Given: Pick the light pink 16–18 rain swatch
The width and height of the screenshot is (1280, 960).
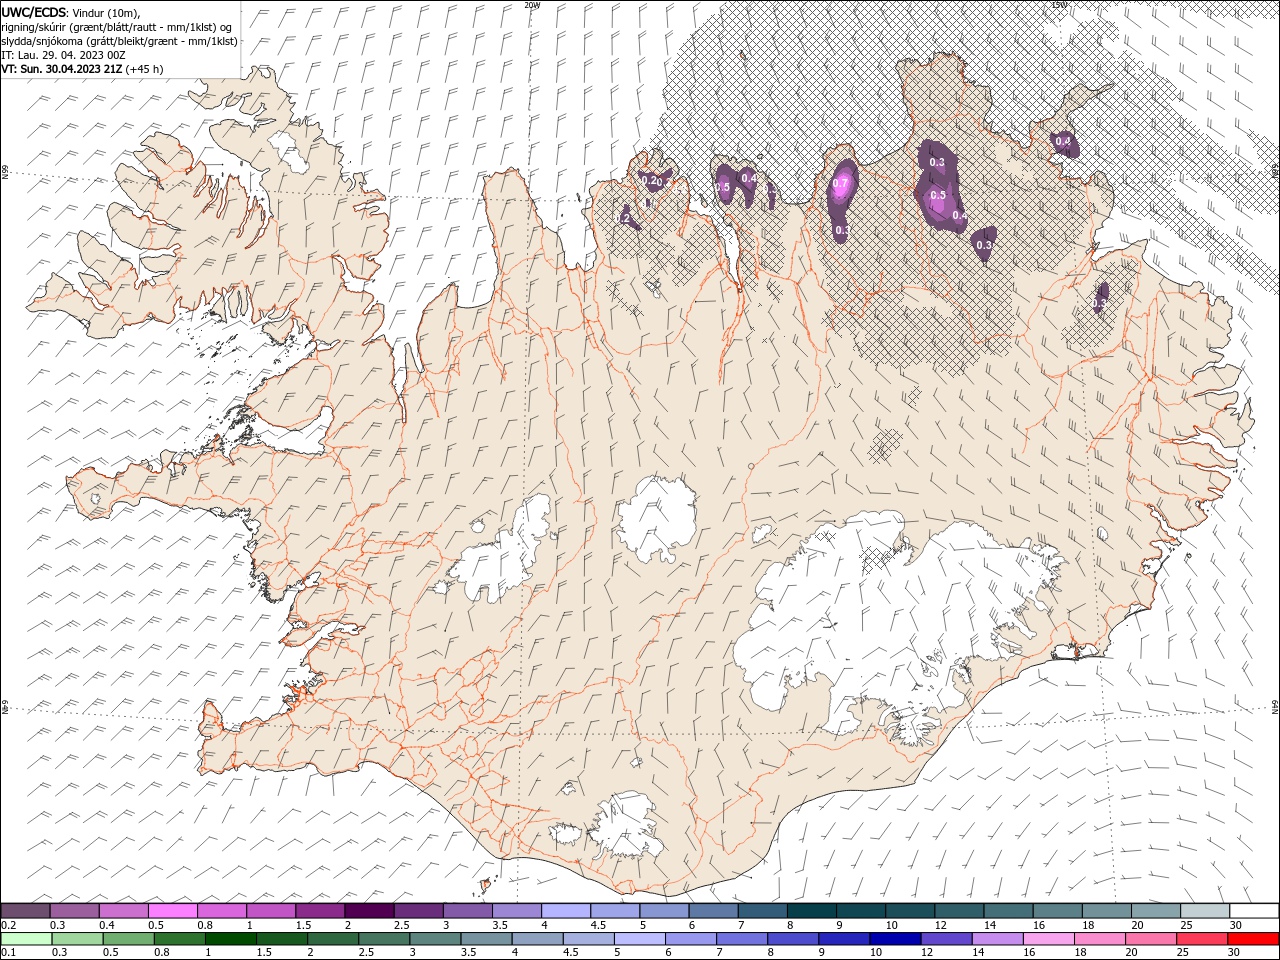Looking at the screenshot, I should [1048, 939].
